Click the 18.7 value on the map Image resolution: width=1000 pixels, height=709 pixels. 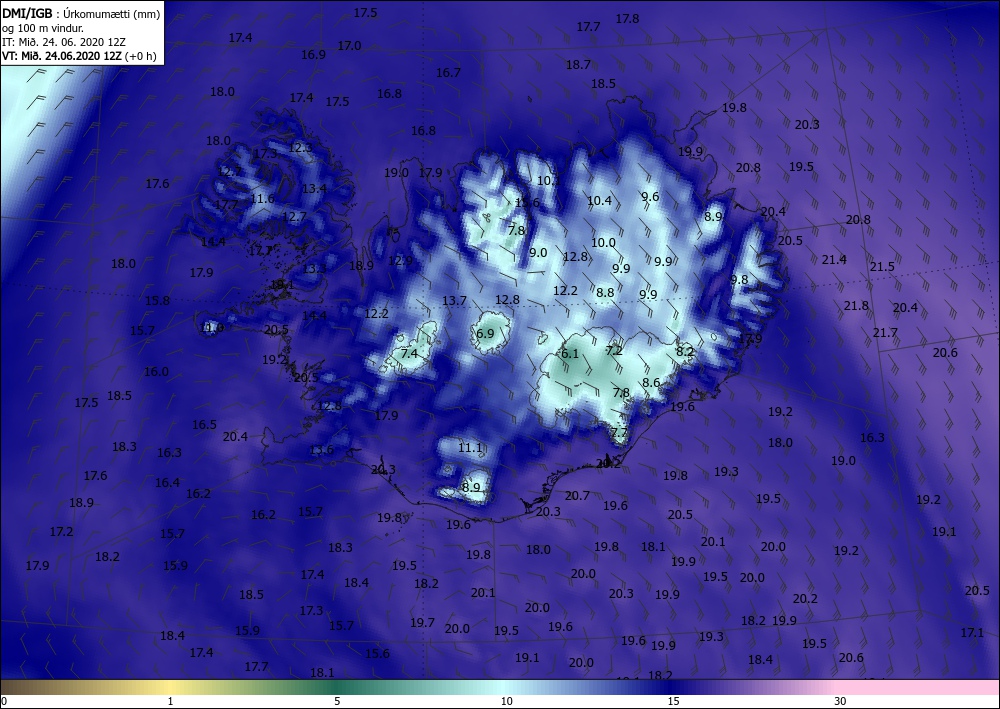[578, 64]
